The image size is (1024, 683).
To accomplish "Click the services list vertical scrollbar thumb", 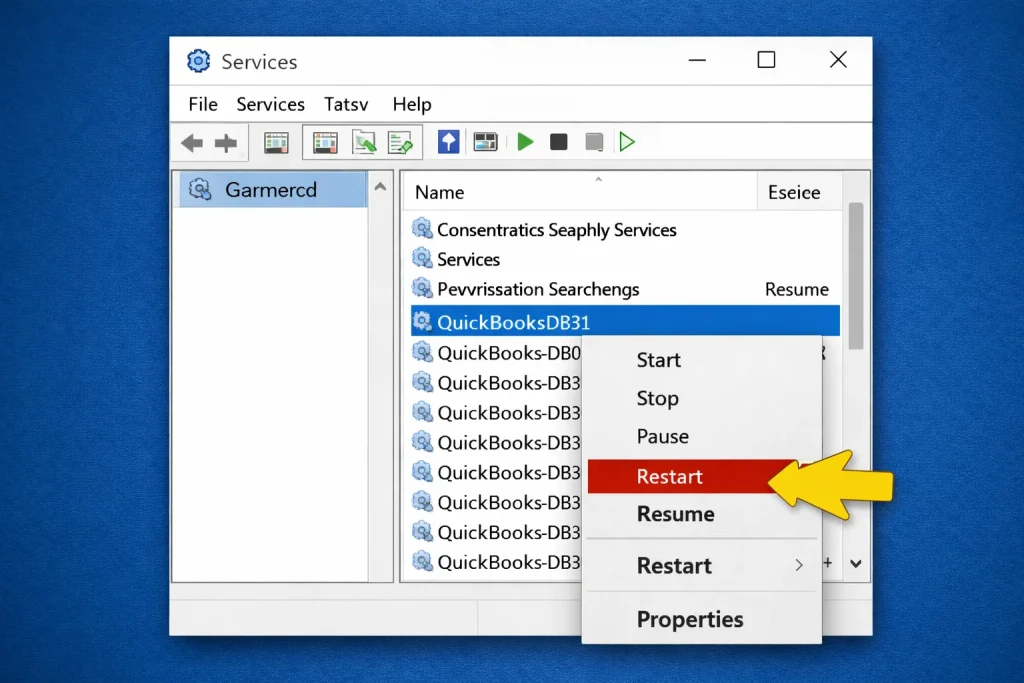I will click(x=856, y=276).
